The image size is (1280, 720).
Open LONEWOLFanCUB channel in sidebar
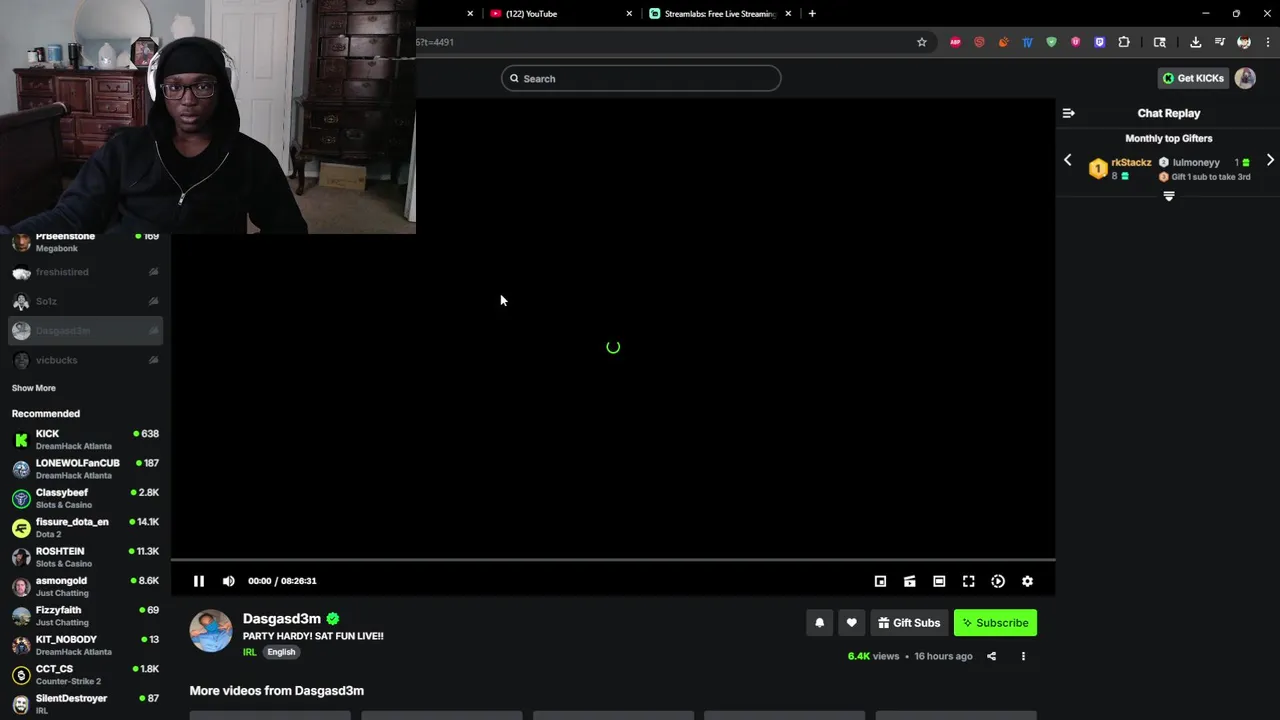85,469
